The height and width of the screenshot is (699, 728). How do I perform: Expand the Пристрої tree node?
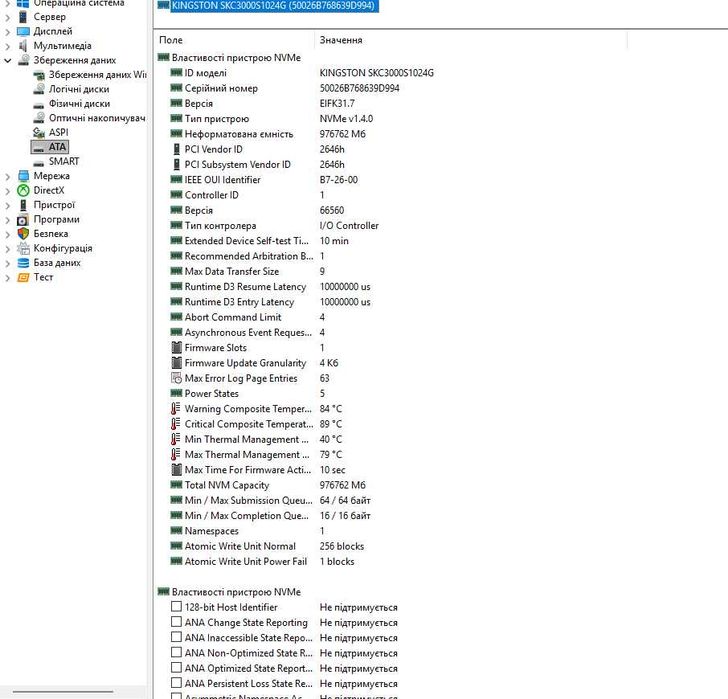click(7, 205)
